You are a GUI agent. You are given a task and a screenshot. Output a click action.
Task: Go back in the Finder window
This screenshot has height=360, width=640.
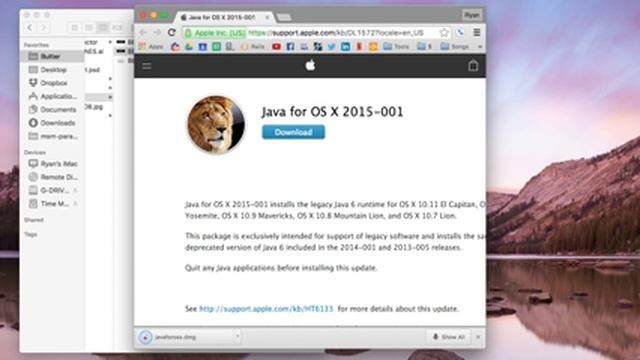coord(30,27)
